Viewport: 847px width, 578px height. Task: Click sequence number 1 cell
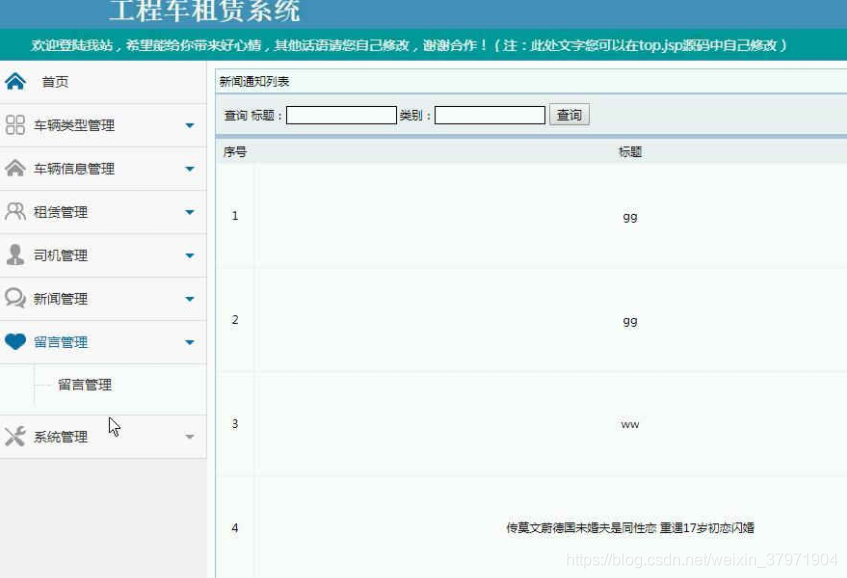point(235,216)
